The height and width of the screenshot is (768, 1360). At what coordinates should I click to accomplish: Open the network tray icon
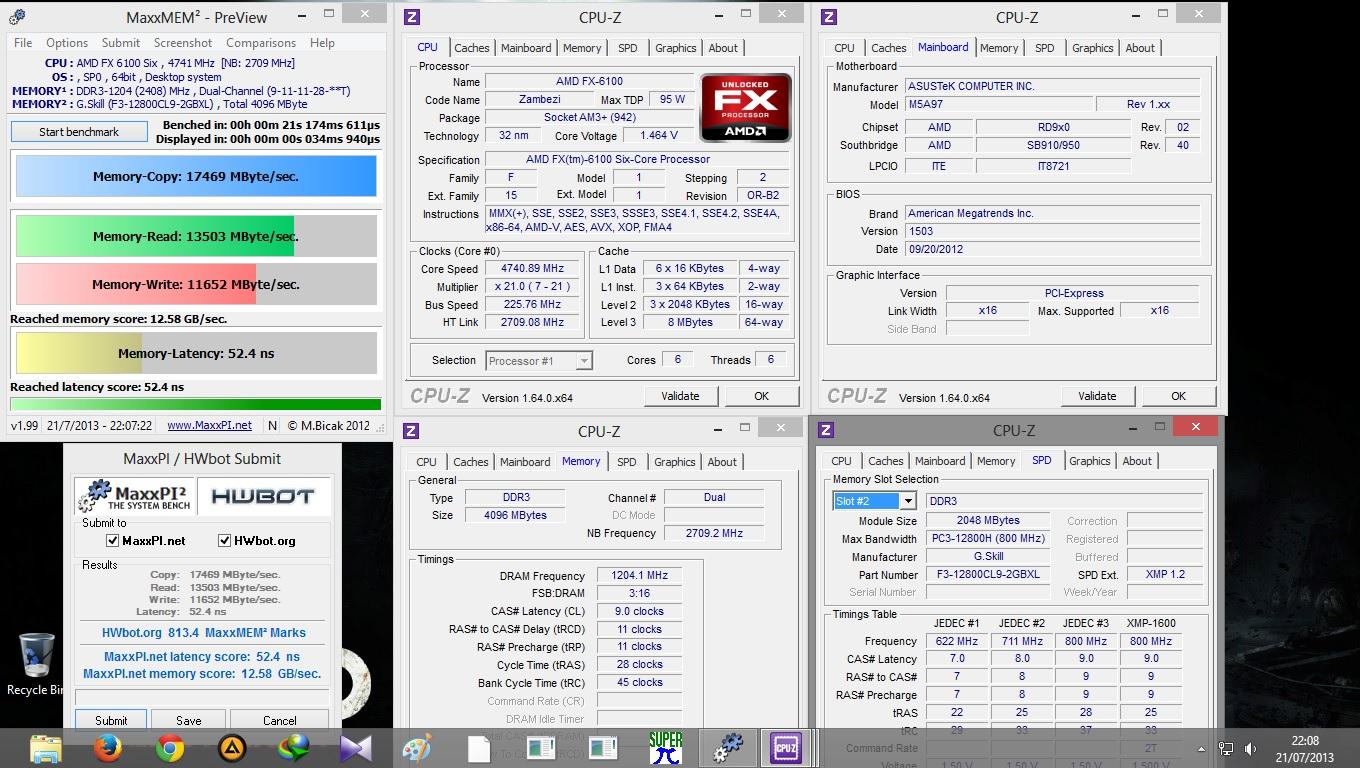pyautogui.click(x=1226, y=748)
